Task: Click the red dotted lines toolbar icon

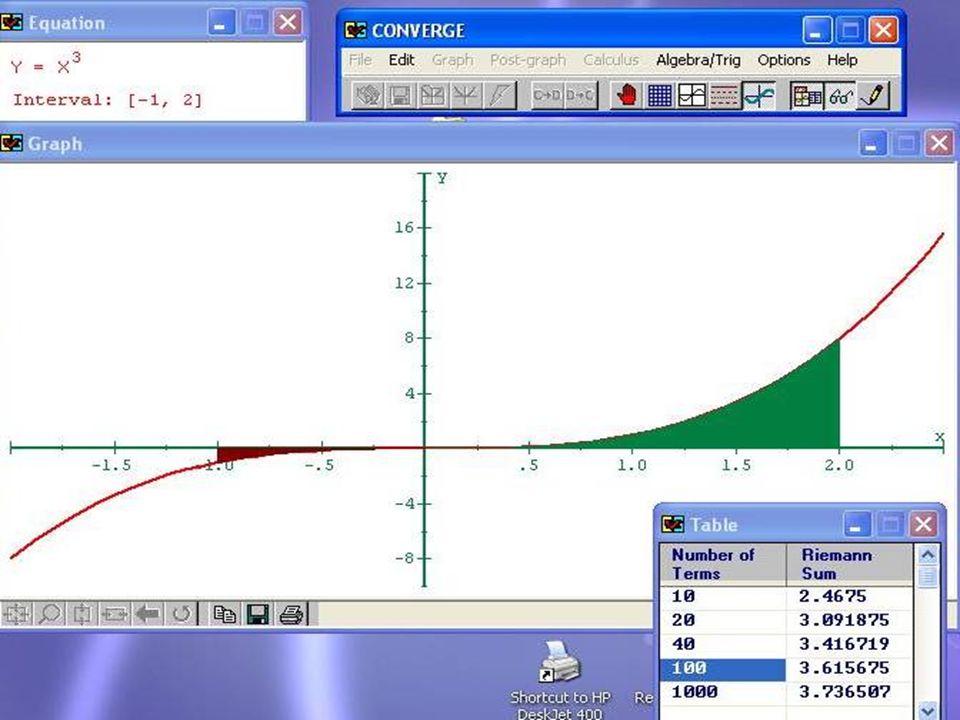Action: tap(724, 96)
